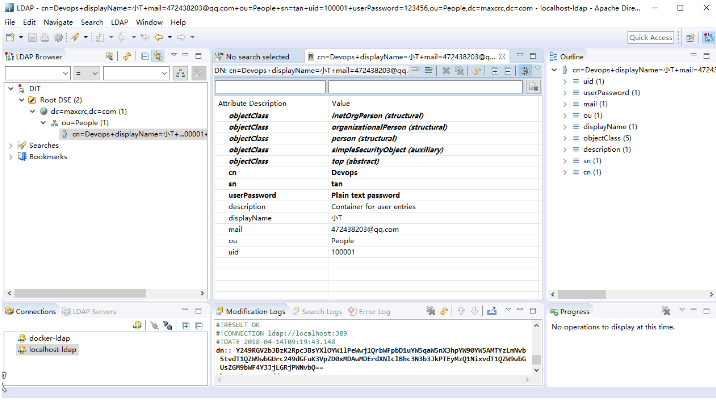Screen dimensions: 716x400
Task: Click Older log file up arrow
Action: tap(461, 311)
